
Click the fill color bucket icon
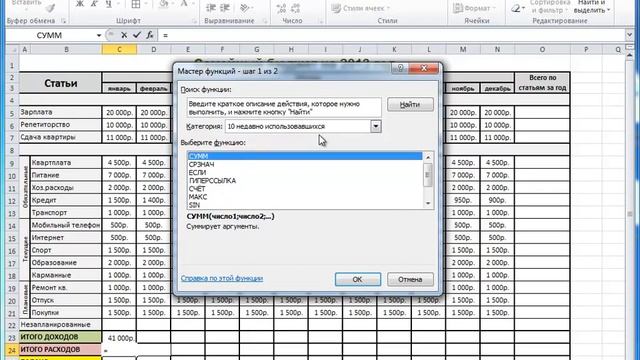pyautogui.click(x=164, y=4)
